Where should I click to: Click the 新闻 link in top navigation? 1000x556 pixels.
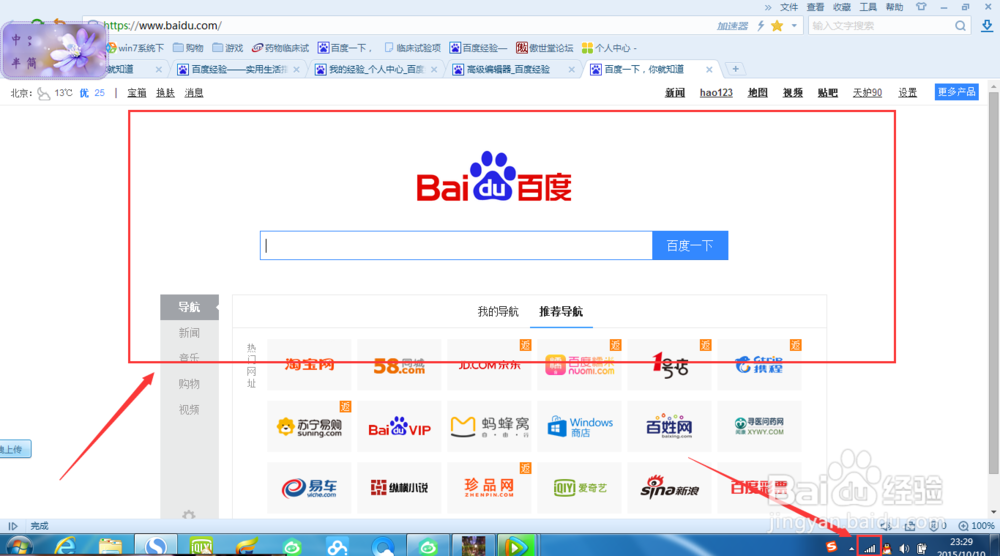pos(675,92)
